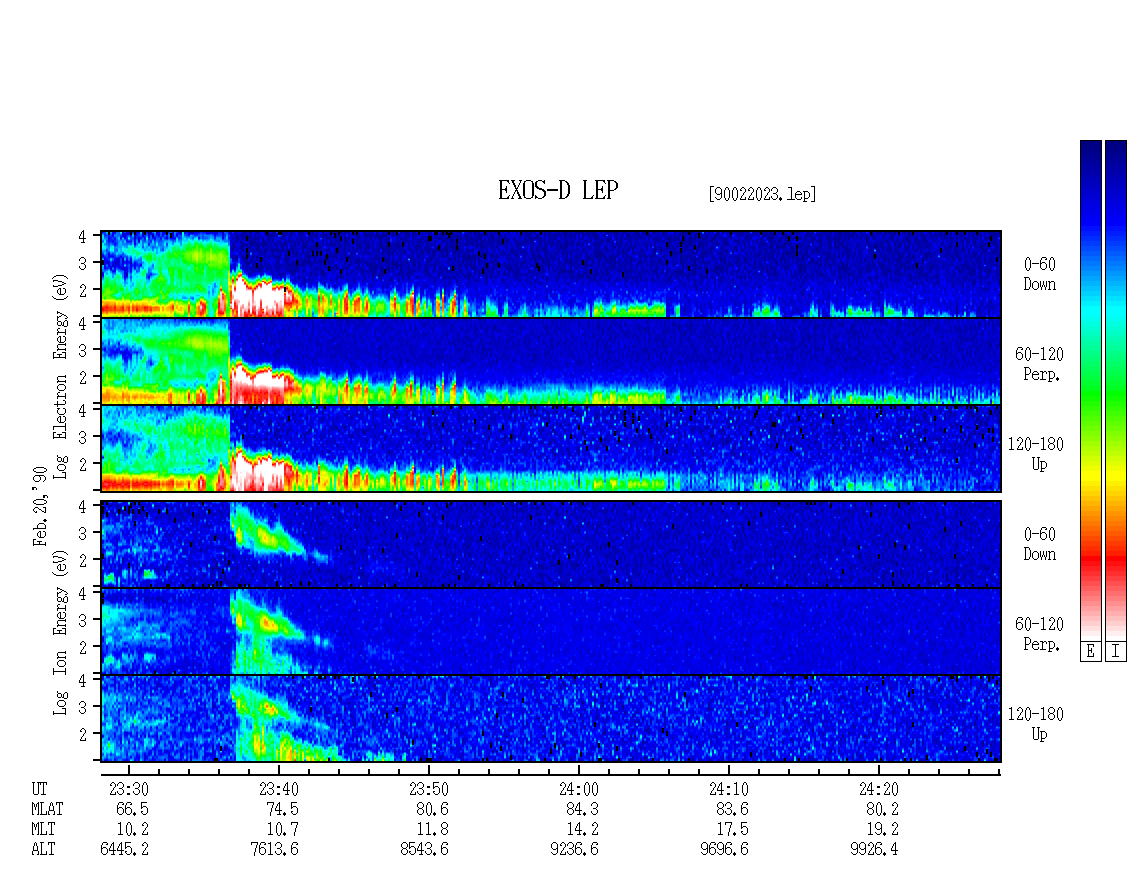Select the UT tick 24:10
The width and height of the screenshot is (1130, 875).
coord(729,789)
